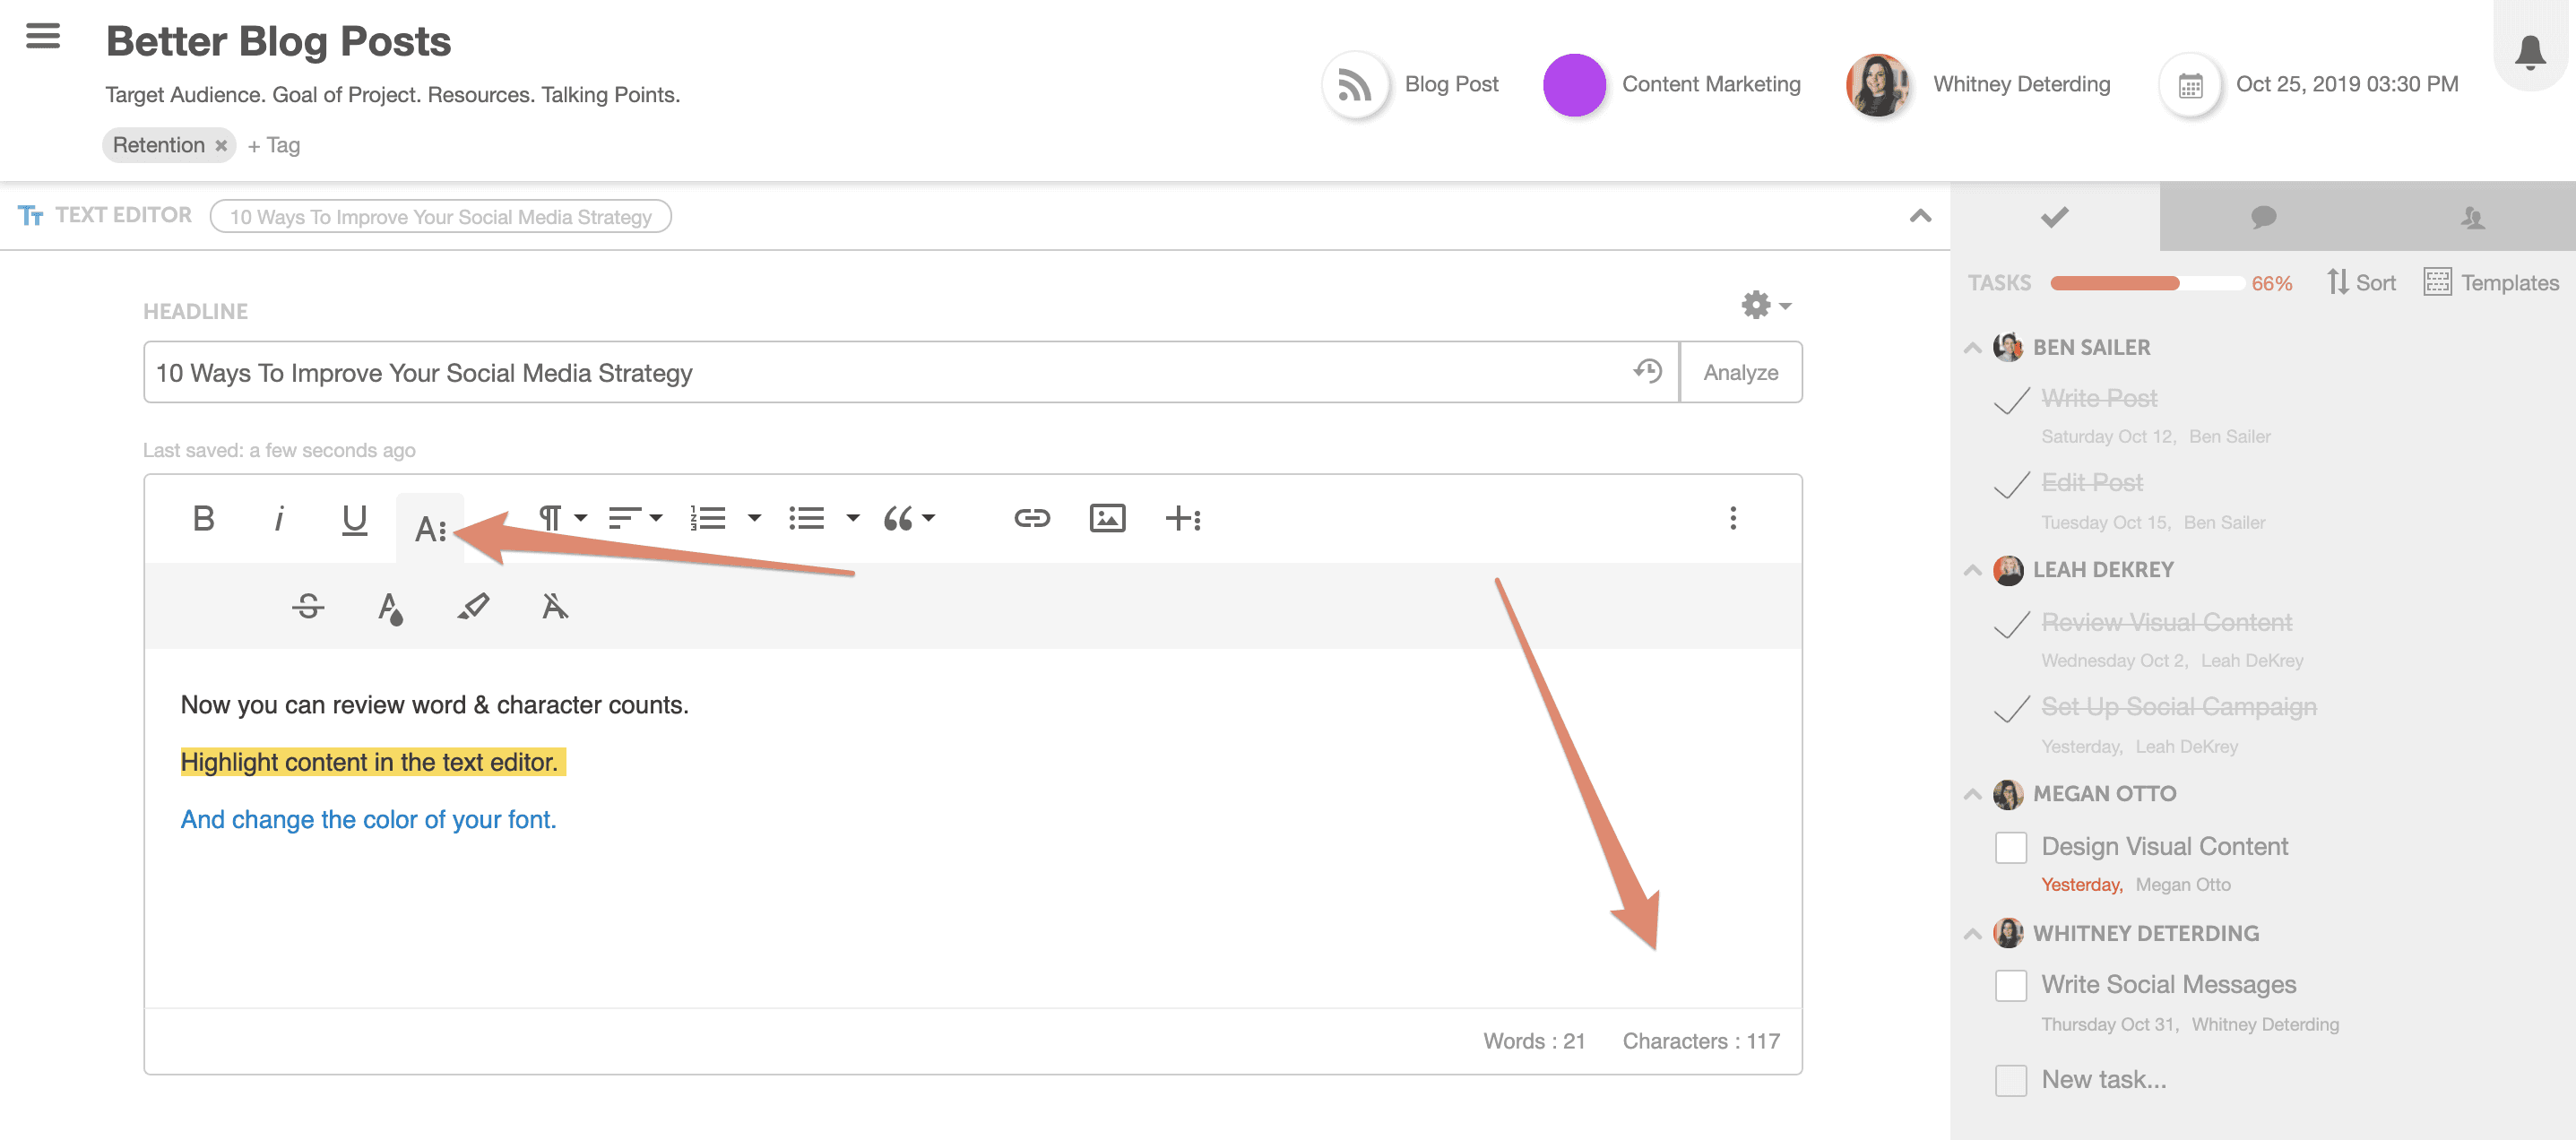Collapse the Ben Sailer task group

point(1972,348)
